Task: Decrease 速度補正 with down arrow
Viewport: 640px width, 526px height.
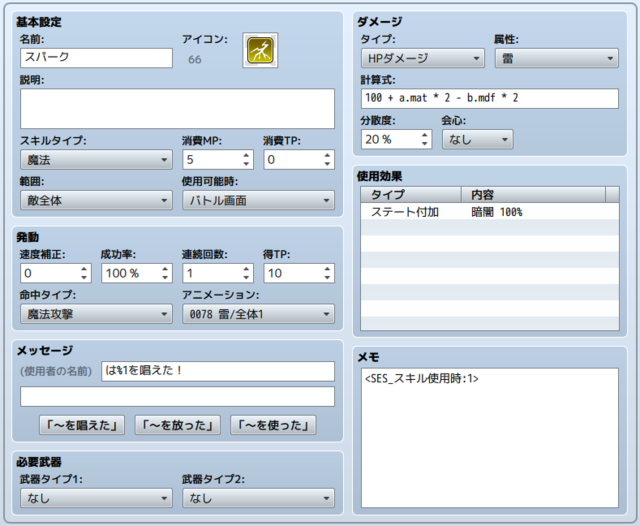Action: (84, 277)
